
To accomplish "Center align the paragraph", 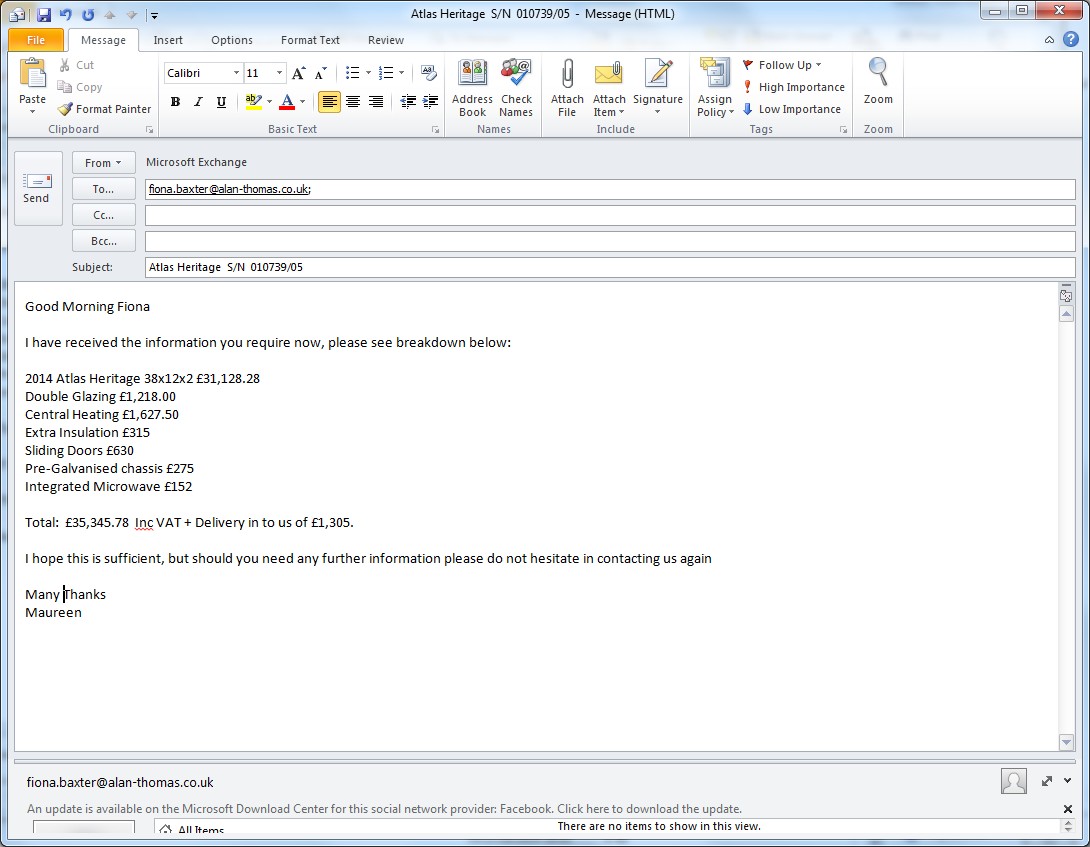I will pos(352,102).
